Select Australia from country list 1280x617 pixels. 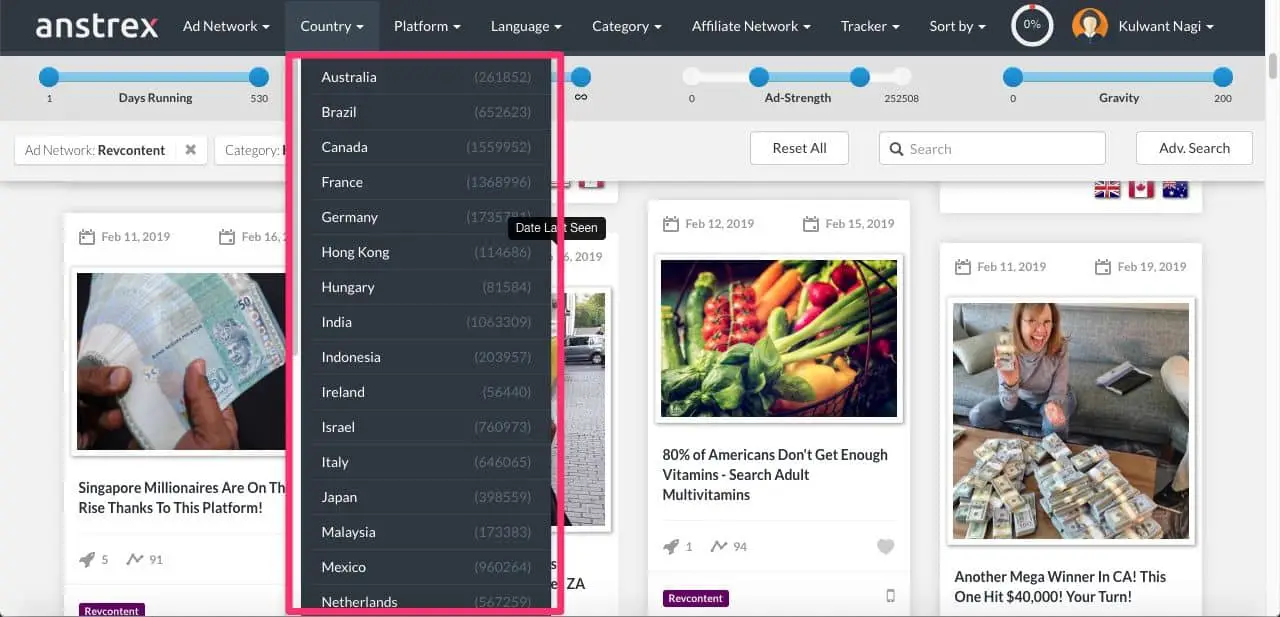426,77
